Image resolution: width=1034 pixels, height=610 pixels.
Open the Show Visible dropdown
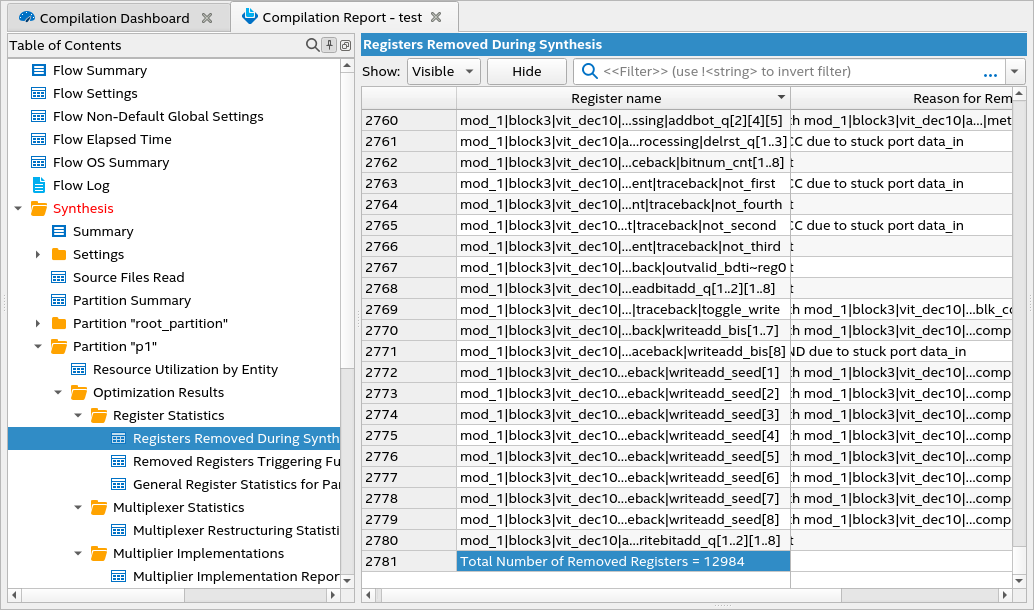pos(443,71)
